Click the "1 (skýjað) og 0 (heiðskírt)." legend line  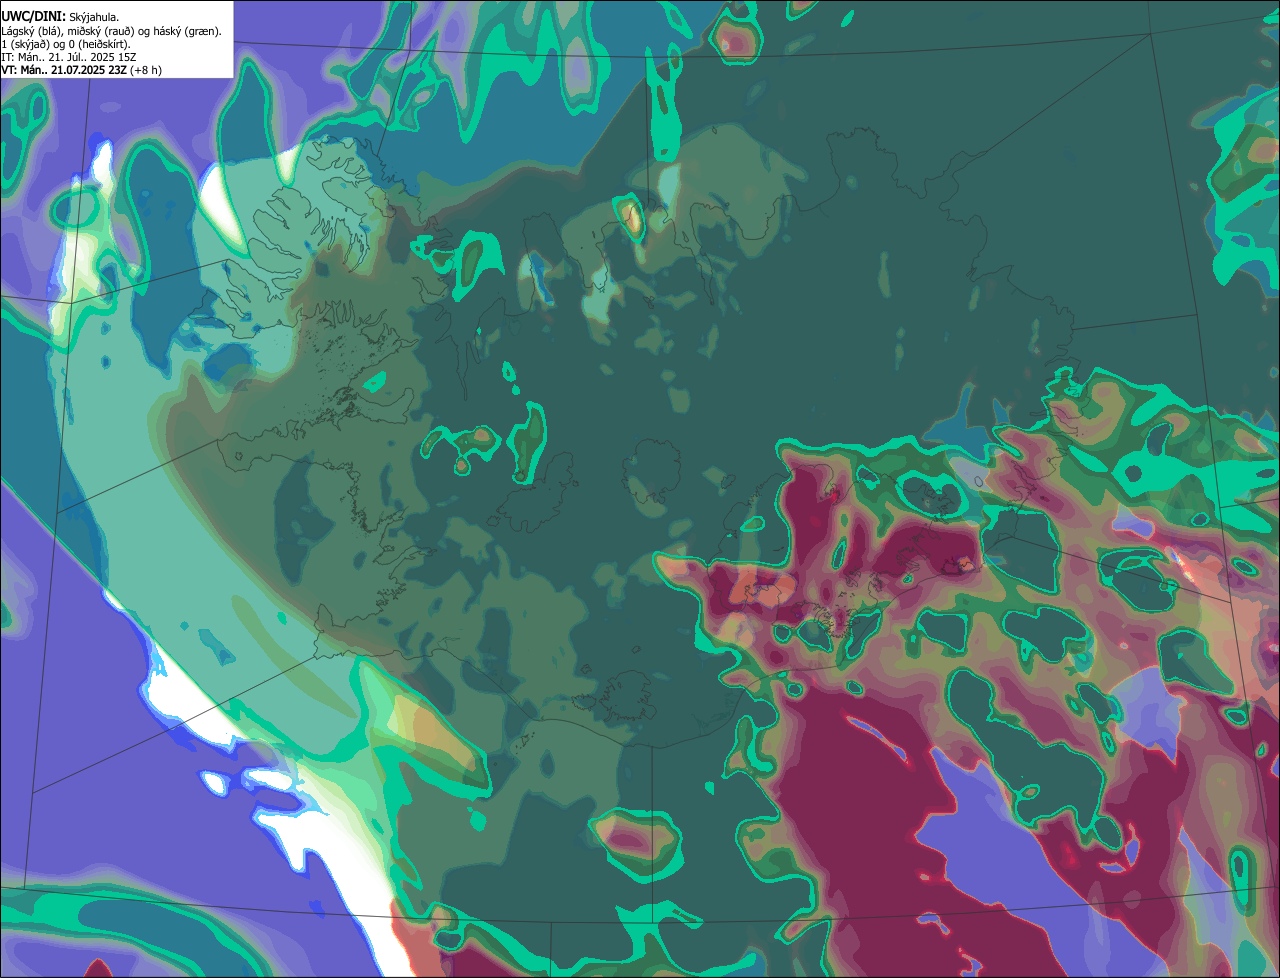[66, 43]
